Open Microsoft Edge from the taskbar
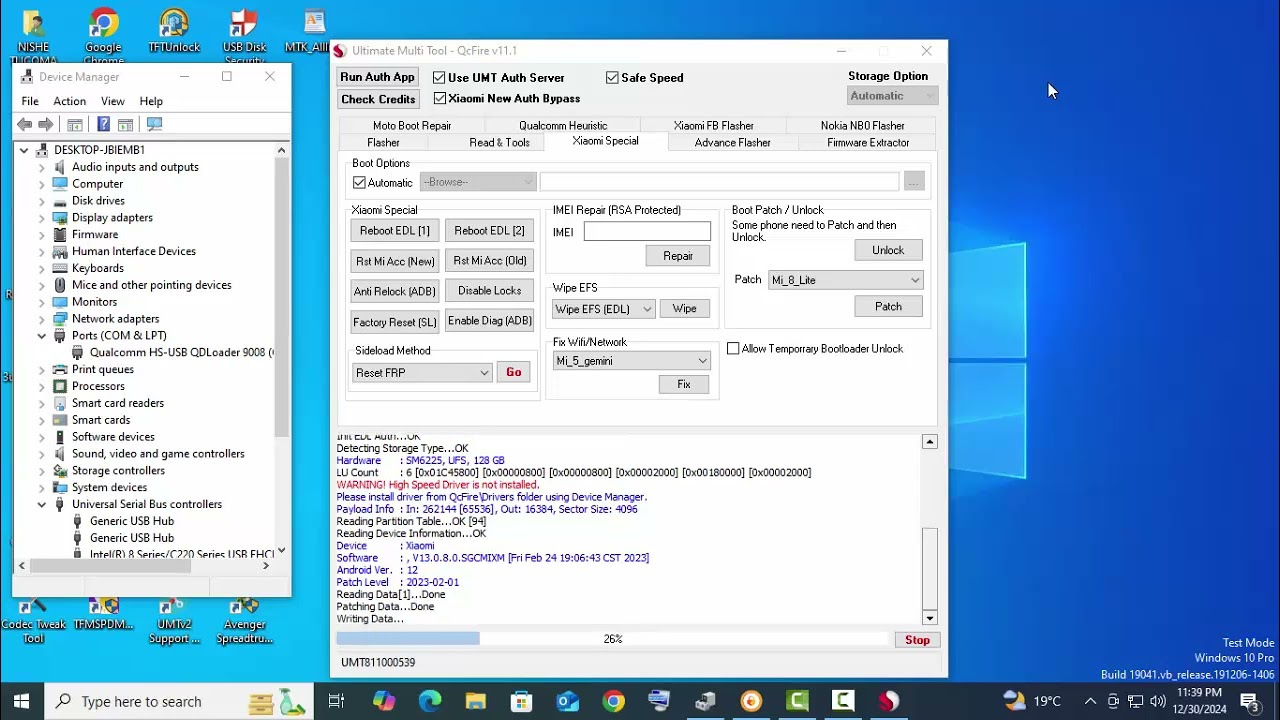 430,701
